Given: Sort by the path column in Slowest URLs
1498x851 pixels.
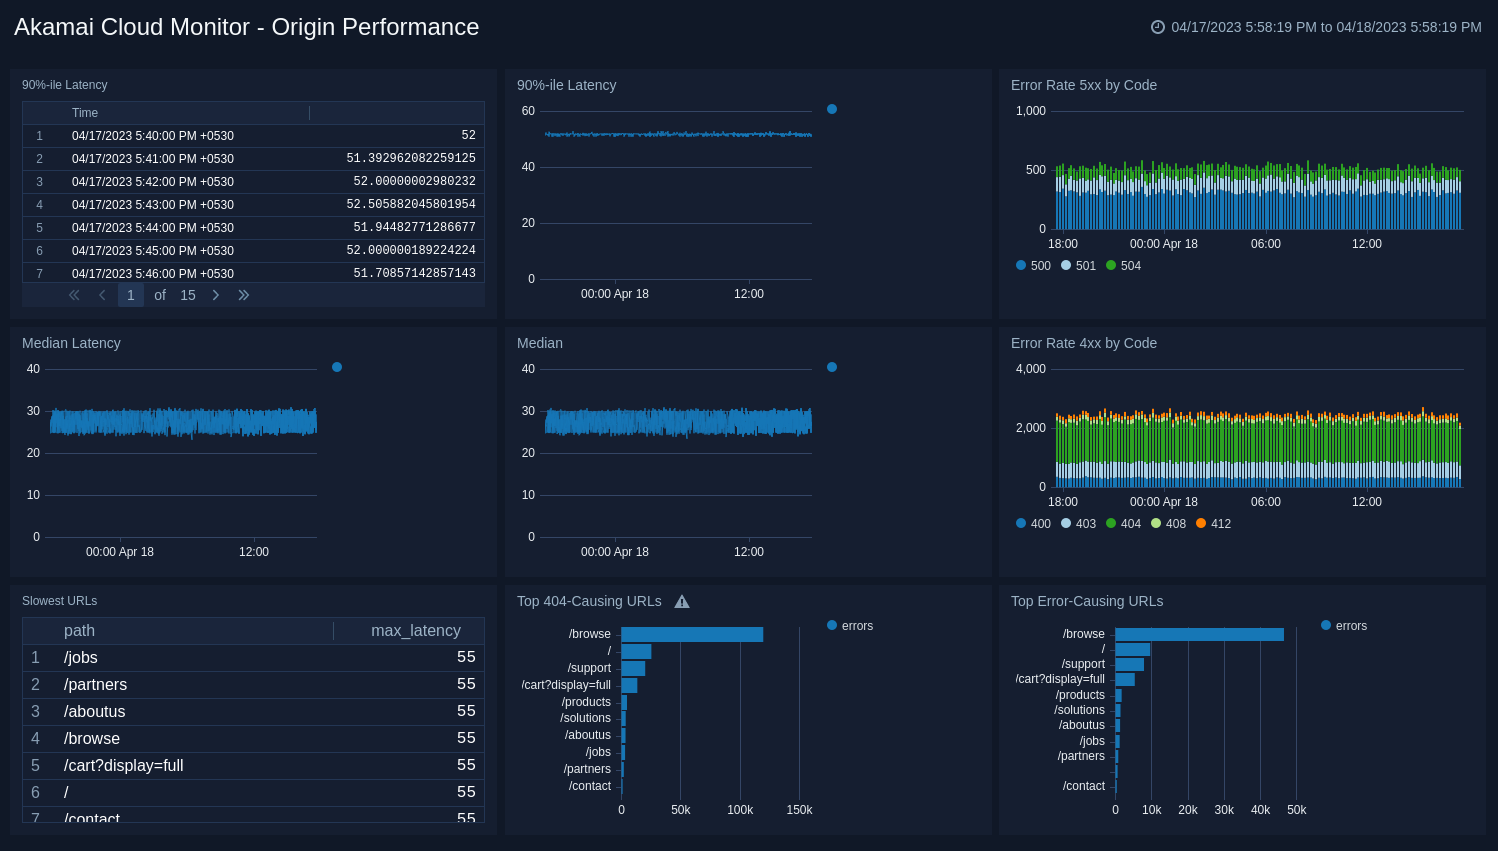Looking at the screenshot, I should (79, 630).
